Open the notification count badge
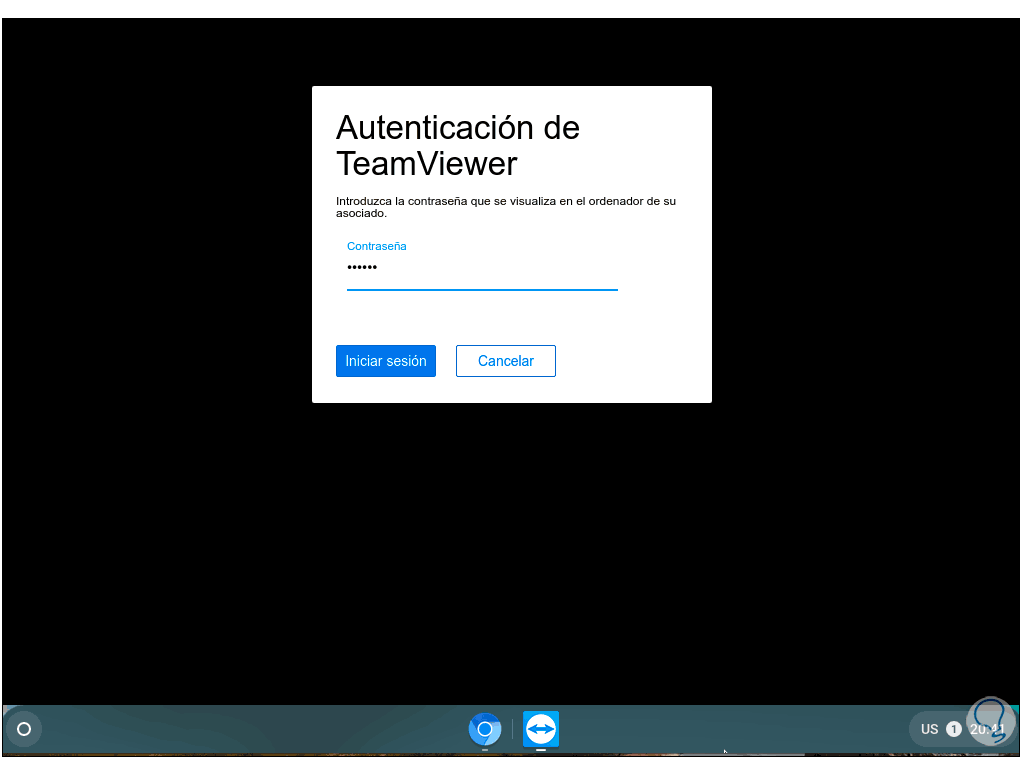 pos(953,729)
